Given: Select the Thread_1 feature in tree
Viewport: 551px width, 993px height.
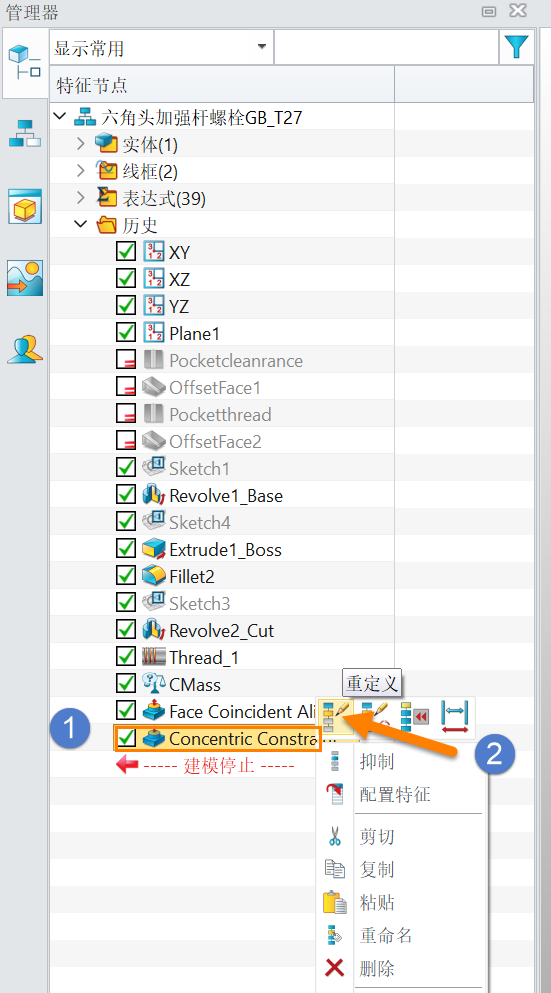Looking at the screenshot, I should click(204, 657).
